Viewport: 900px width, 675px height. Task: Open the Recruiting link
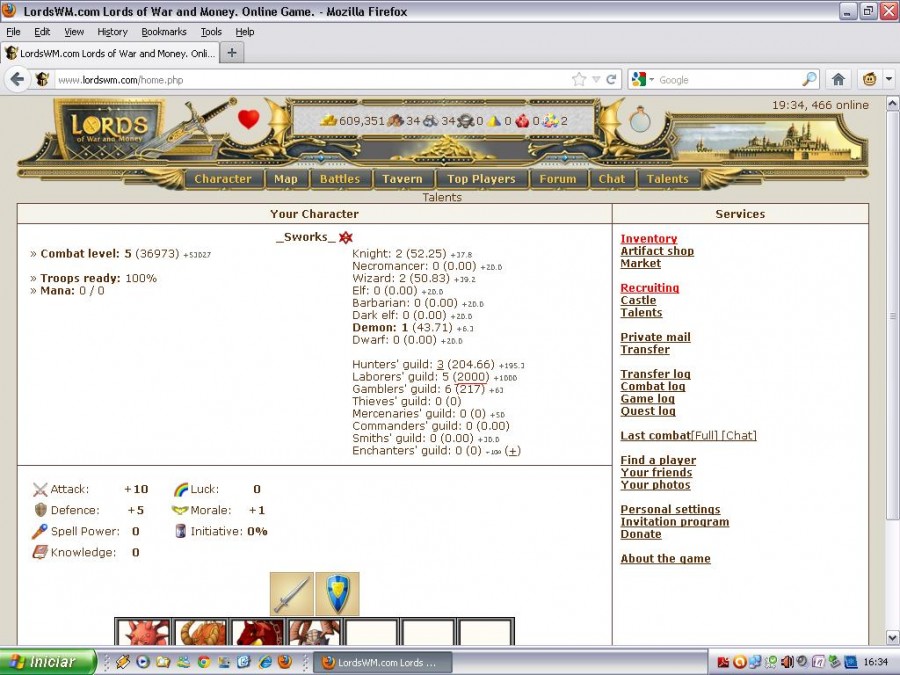coord(650,288)
